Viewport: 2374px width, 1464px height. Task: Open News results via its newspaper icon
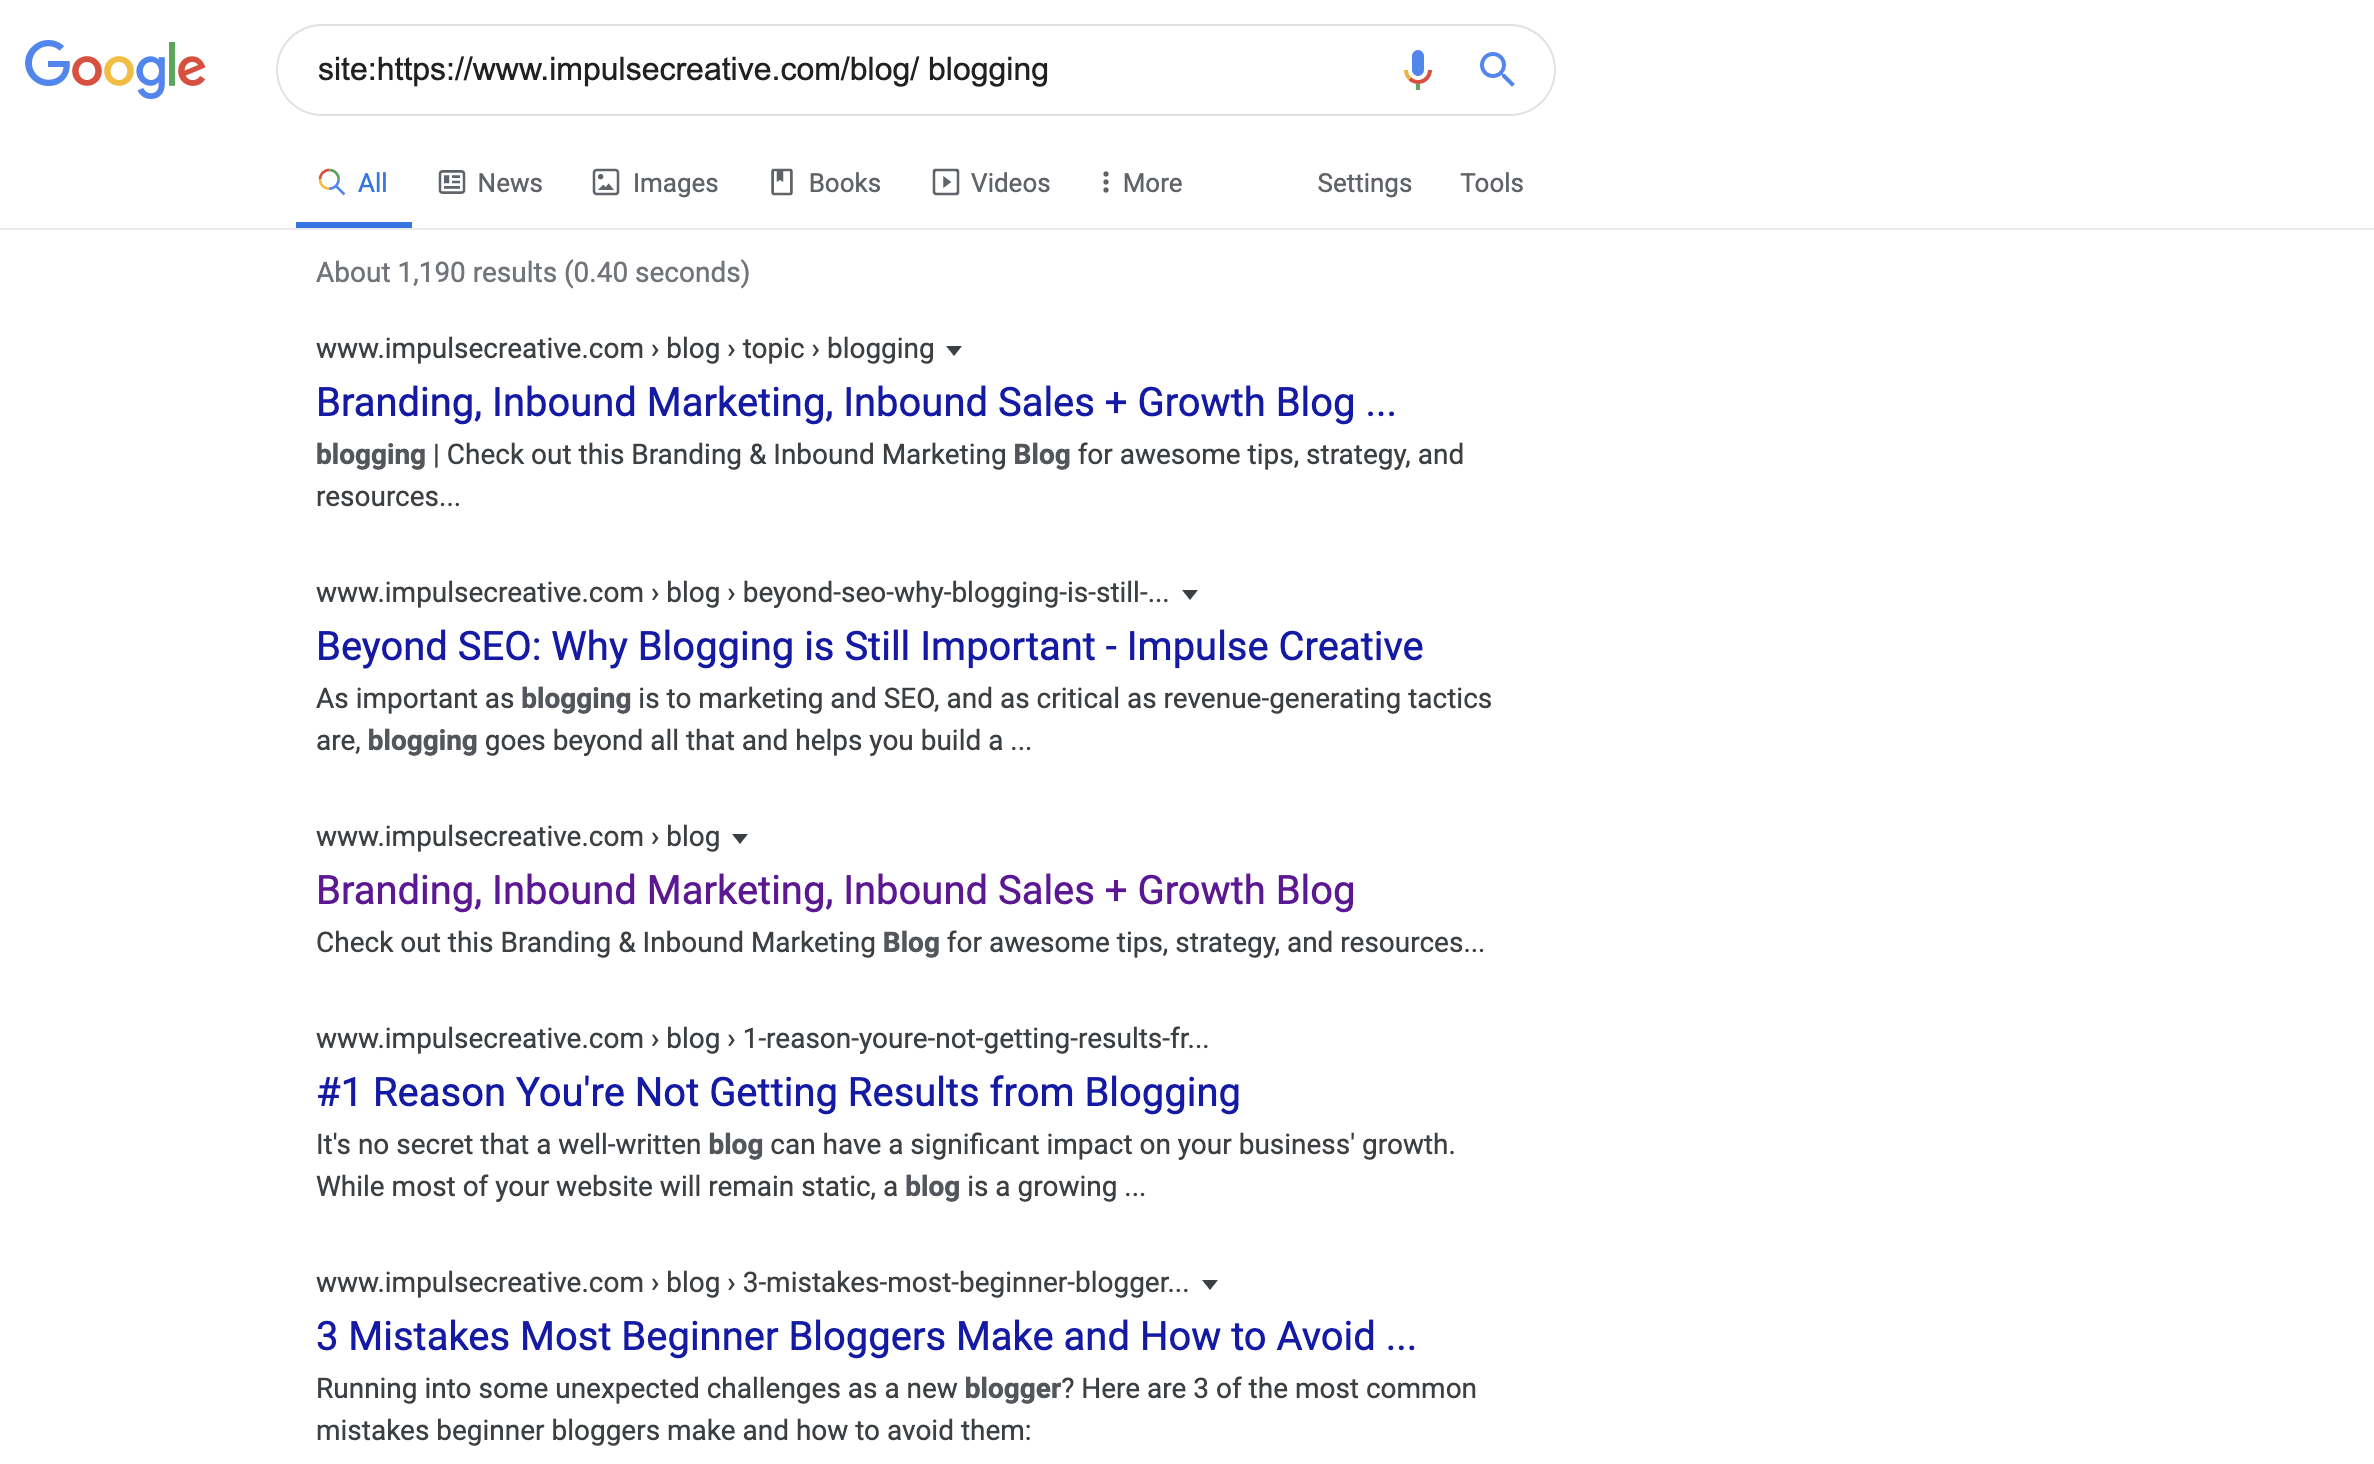tap(453, 182)
